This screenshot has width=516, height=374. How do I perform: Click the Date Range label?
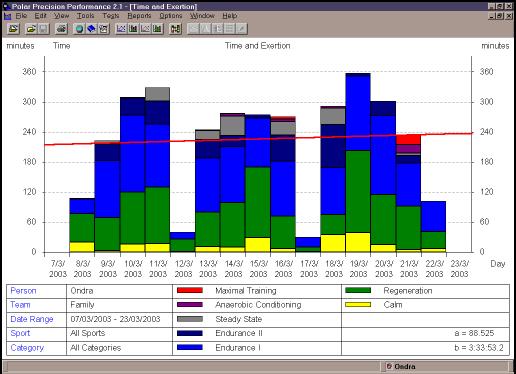pos(32,319)
